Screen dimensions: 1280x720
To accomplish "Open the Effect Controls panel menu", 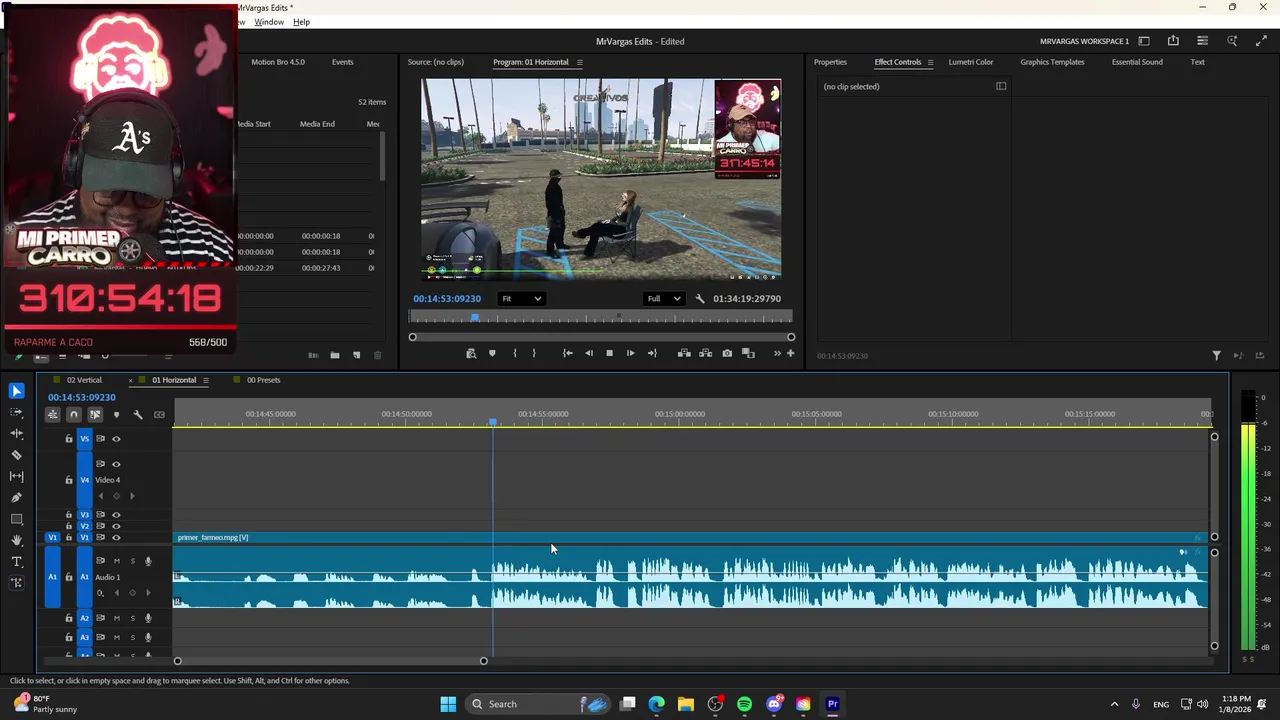I will tap(930, 62).
